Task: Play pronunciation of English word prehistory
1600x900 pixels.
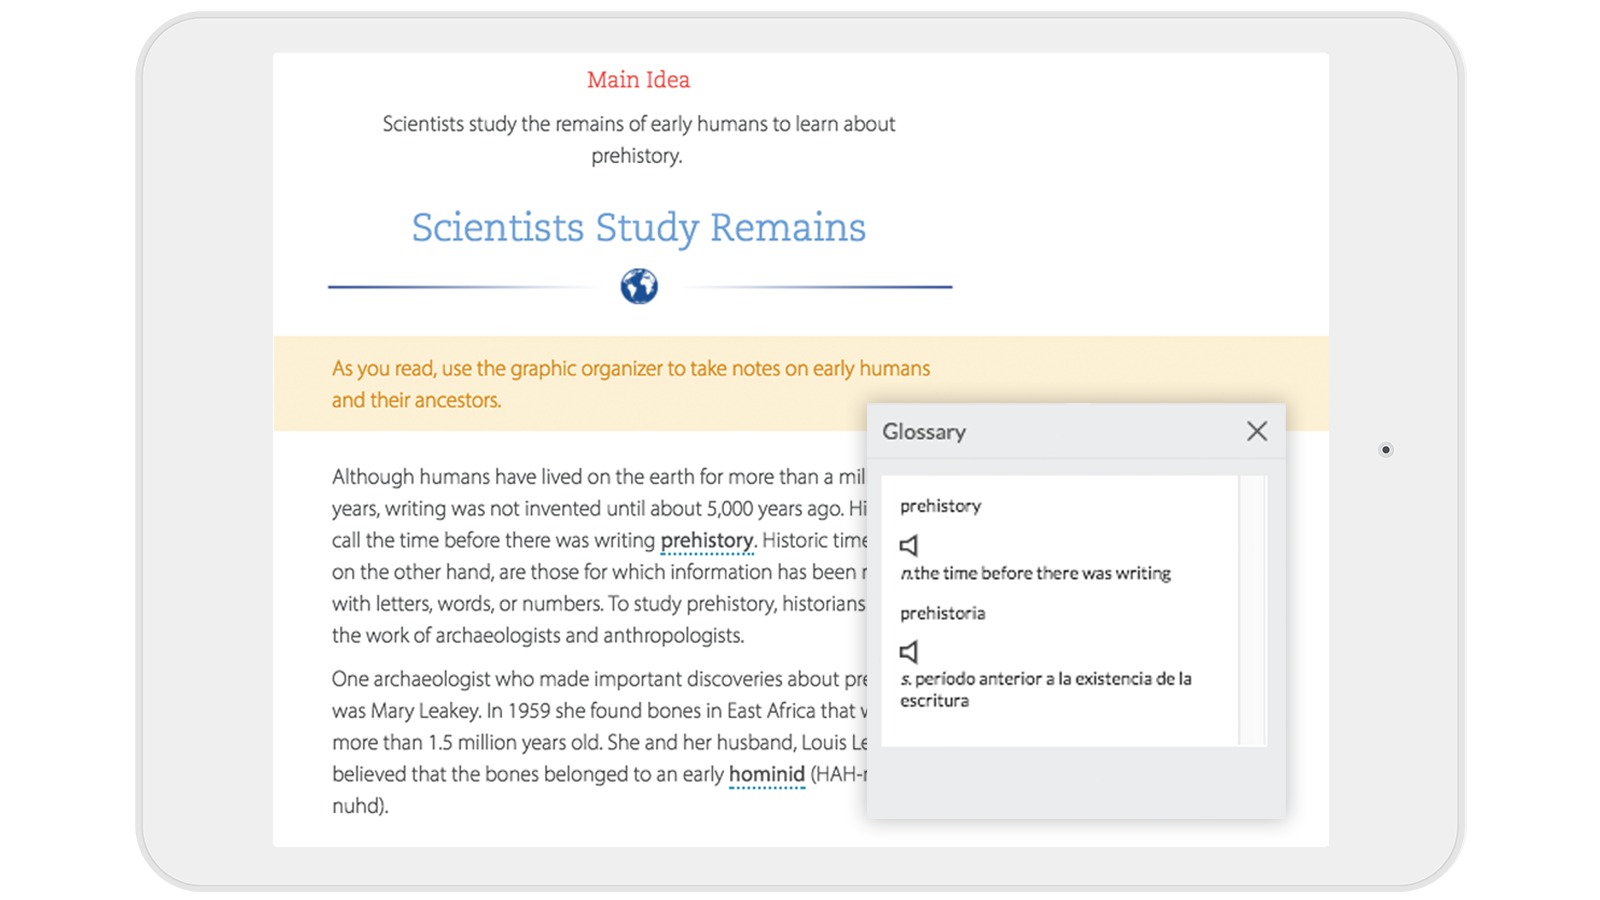Action: (910, 545)
